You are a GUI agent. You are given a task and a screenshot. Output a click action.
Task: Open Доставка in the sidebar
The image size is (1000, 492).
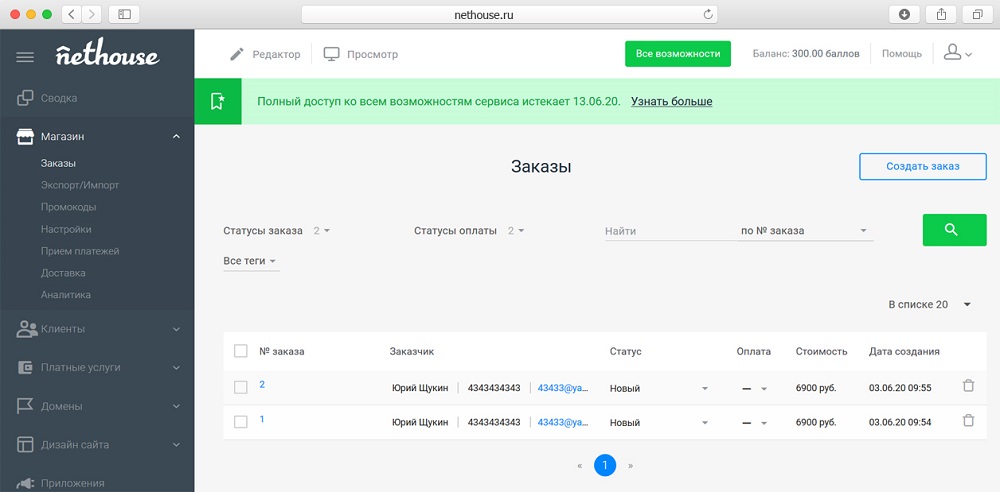63,273
